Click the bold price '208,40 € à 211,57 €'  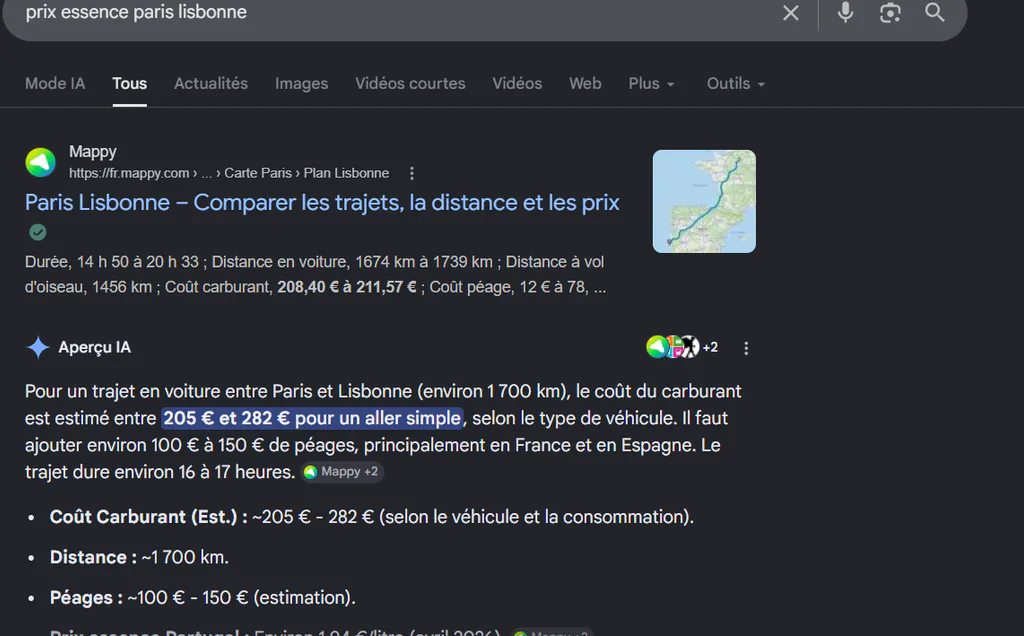[347, 287]
